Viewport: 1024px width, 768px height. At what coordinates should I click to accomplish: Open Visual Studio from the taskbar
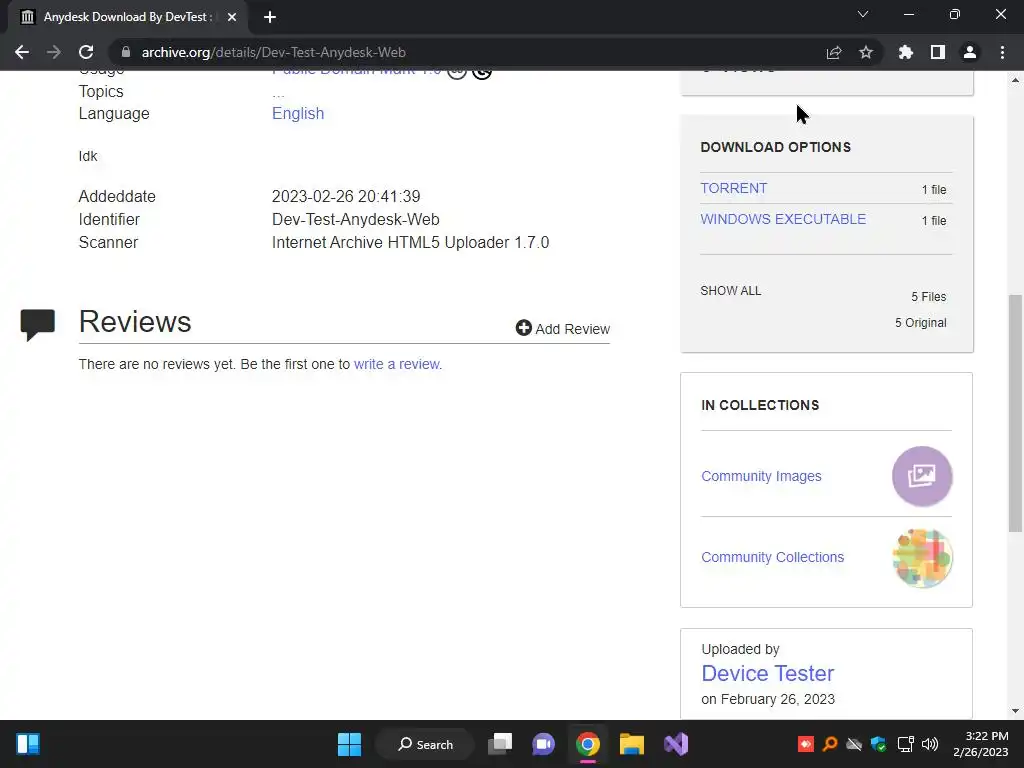coord(676,744)
